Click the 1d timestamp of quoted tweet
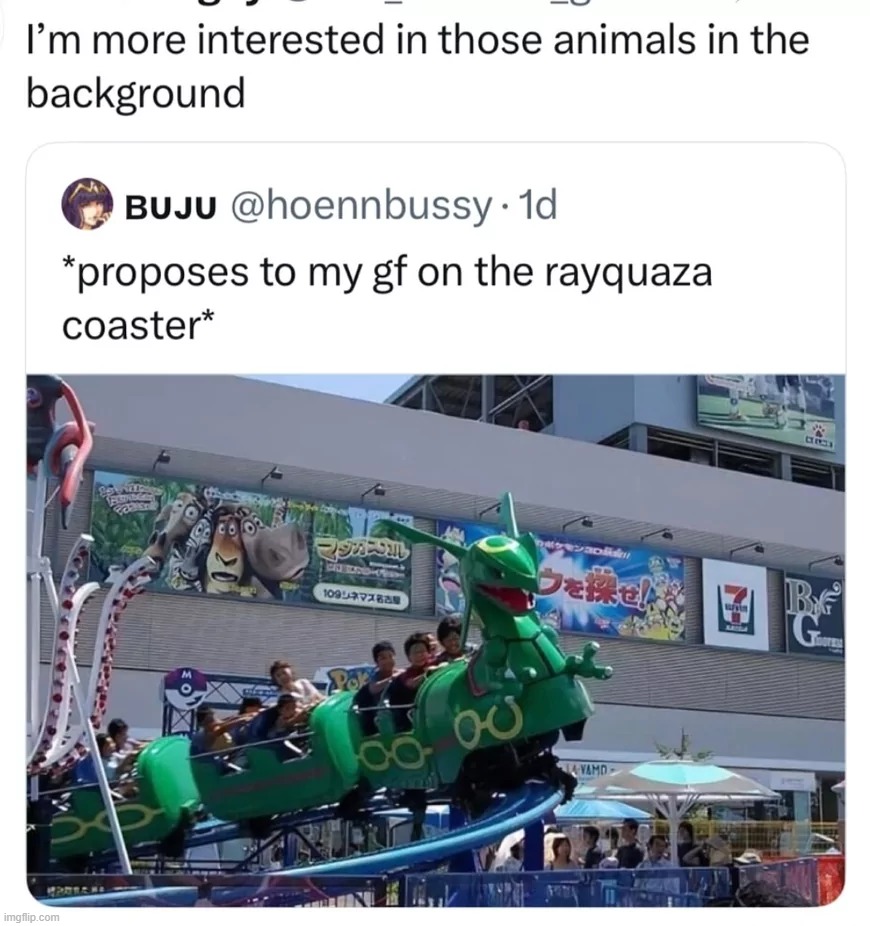Image resolution: width=870 pixels, height=926 pixels. coord(536,205)
